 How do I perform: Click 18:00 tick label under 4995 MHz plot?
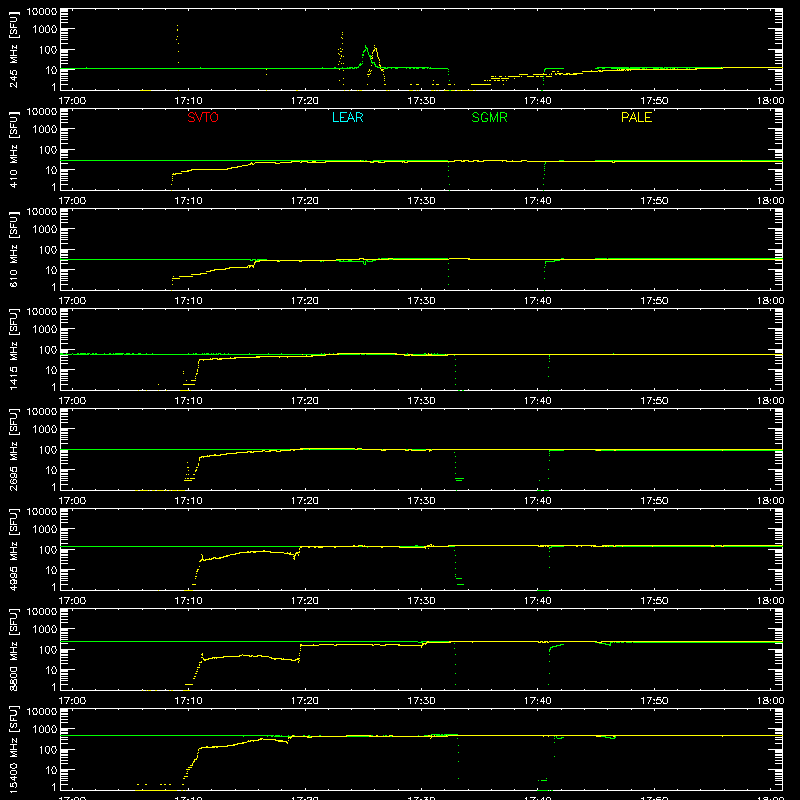[770, 601]
